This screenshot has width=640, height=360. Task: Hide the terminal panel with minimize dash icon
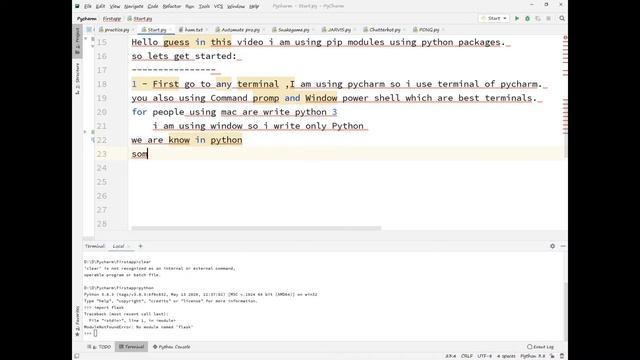563,246
